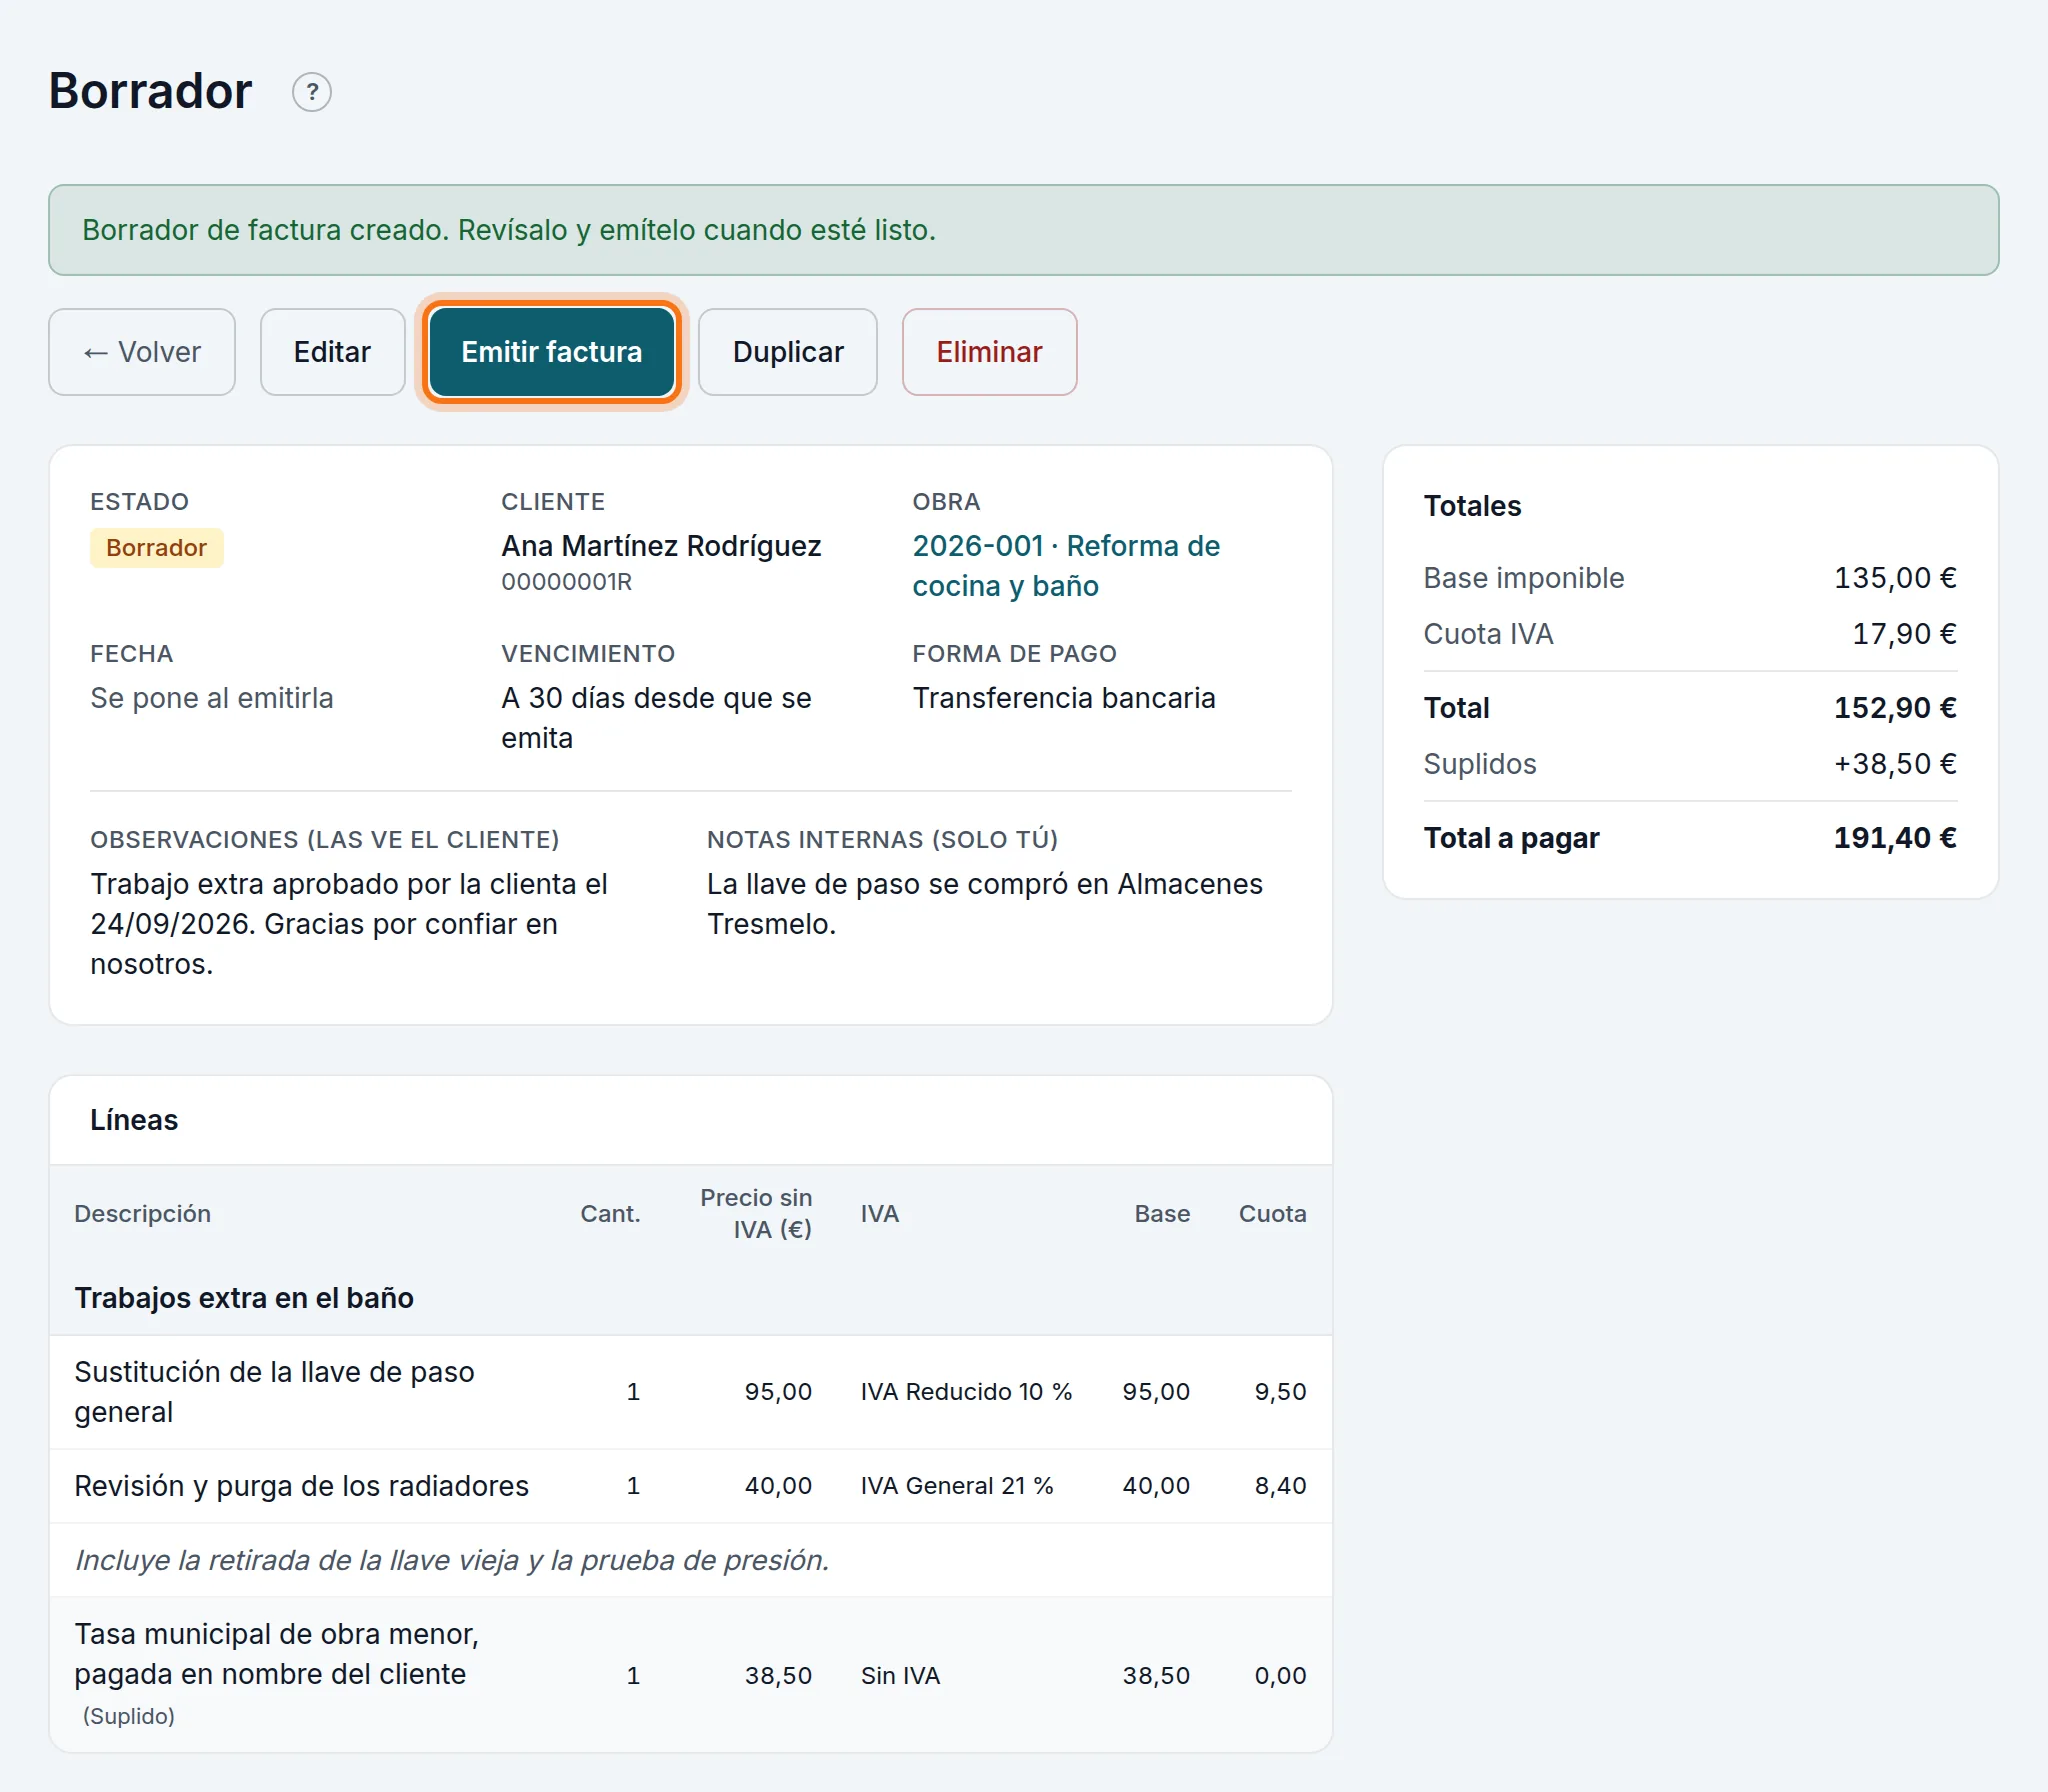Click 'IVA Reducido 10 %' cell

coord(966,1392)
